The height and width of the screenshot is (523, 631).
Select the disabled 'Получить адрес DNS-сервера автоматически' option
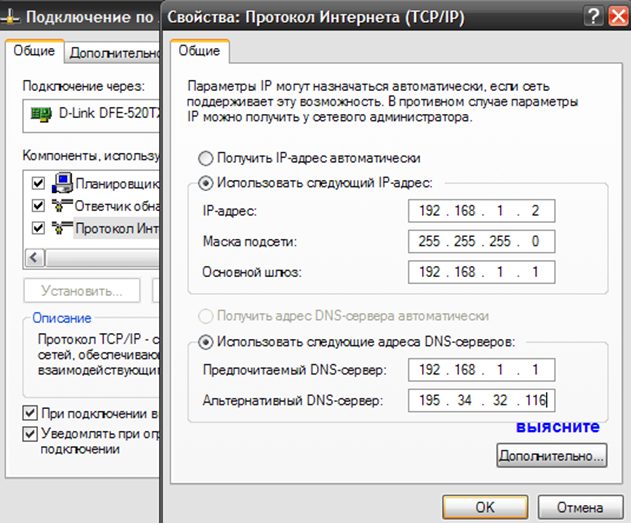click(205, 317)
